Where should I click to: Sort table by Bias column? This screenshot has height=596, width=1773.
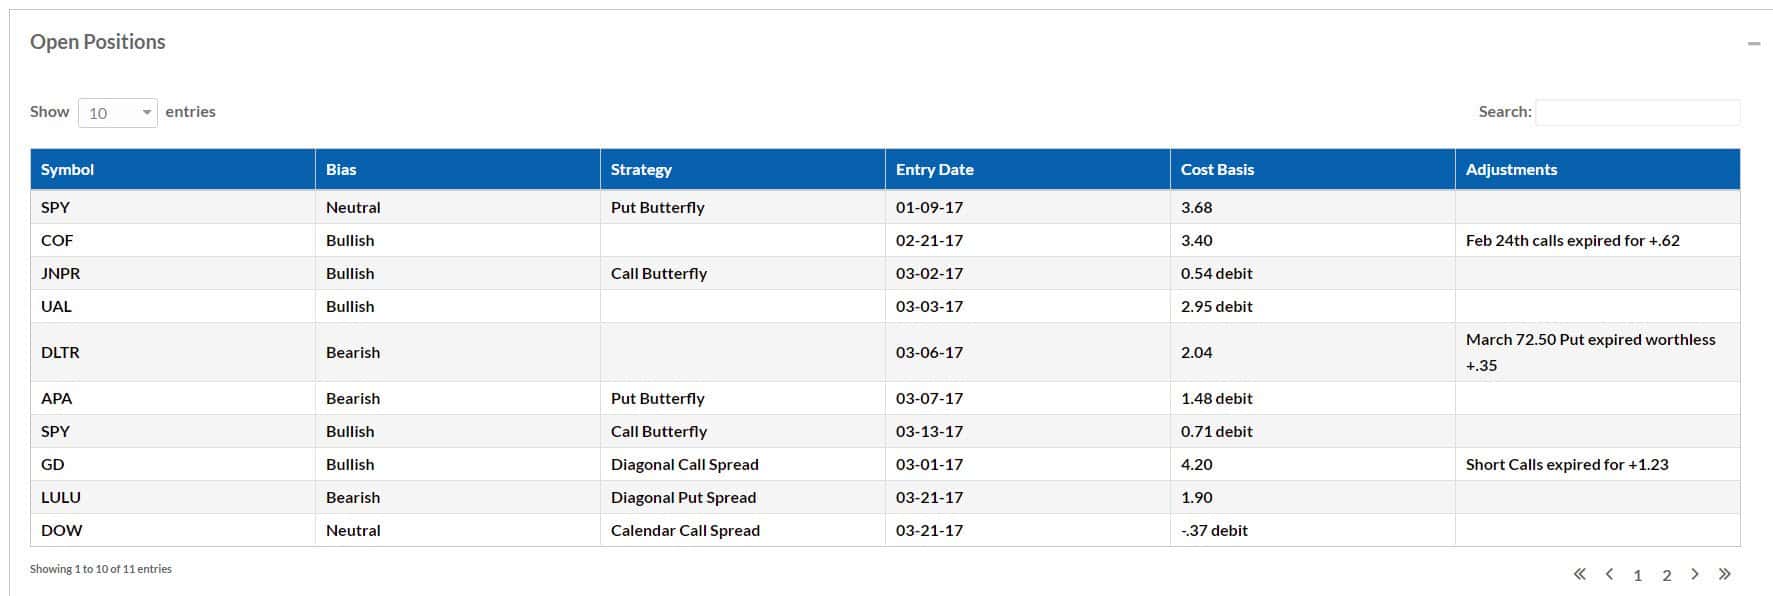pos(458,169)
